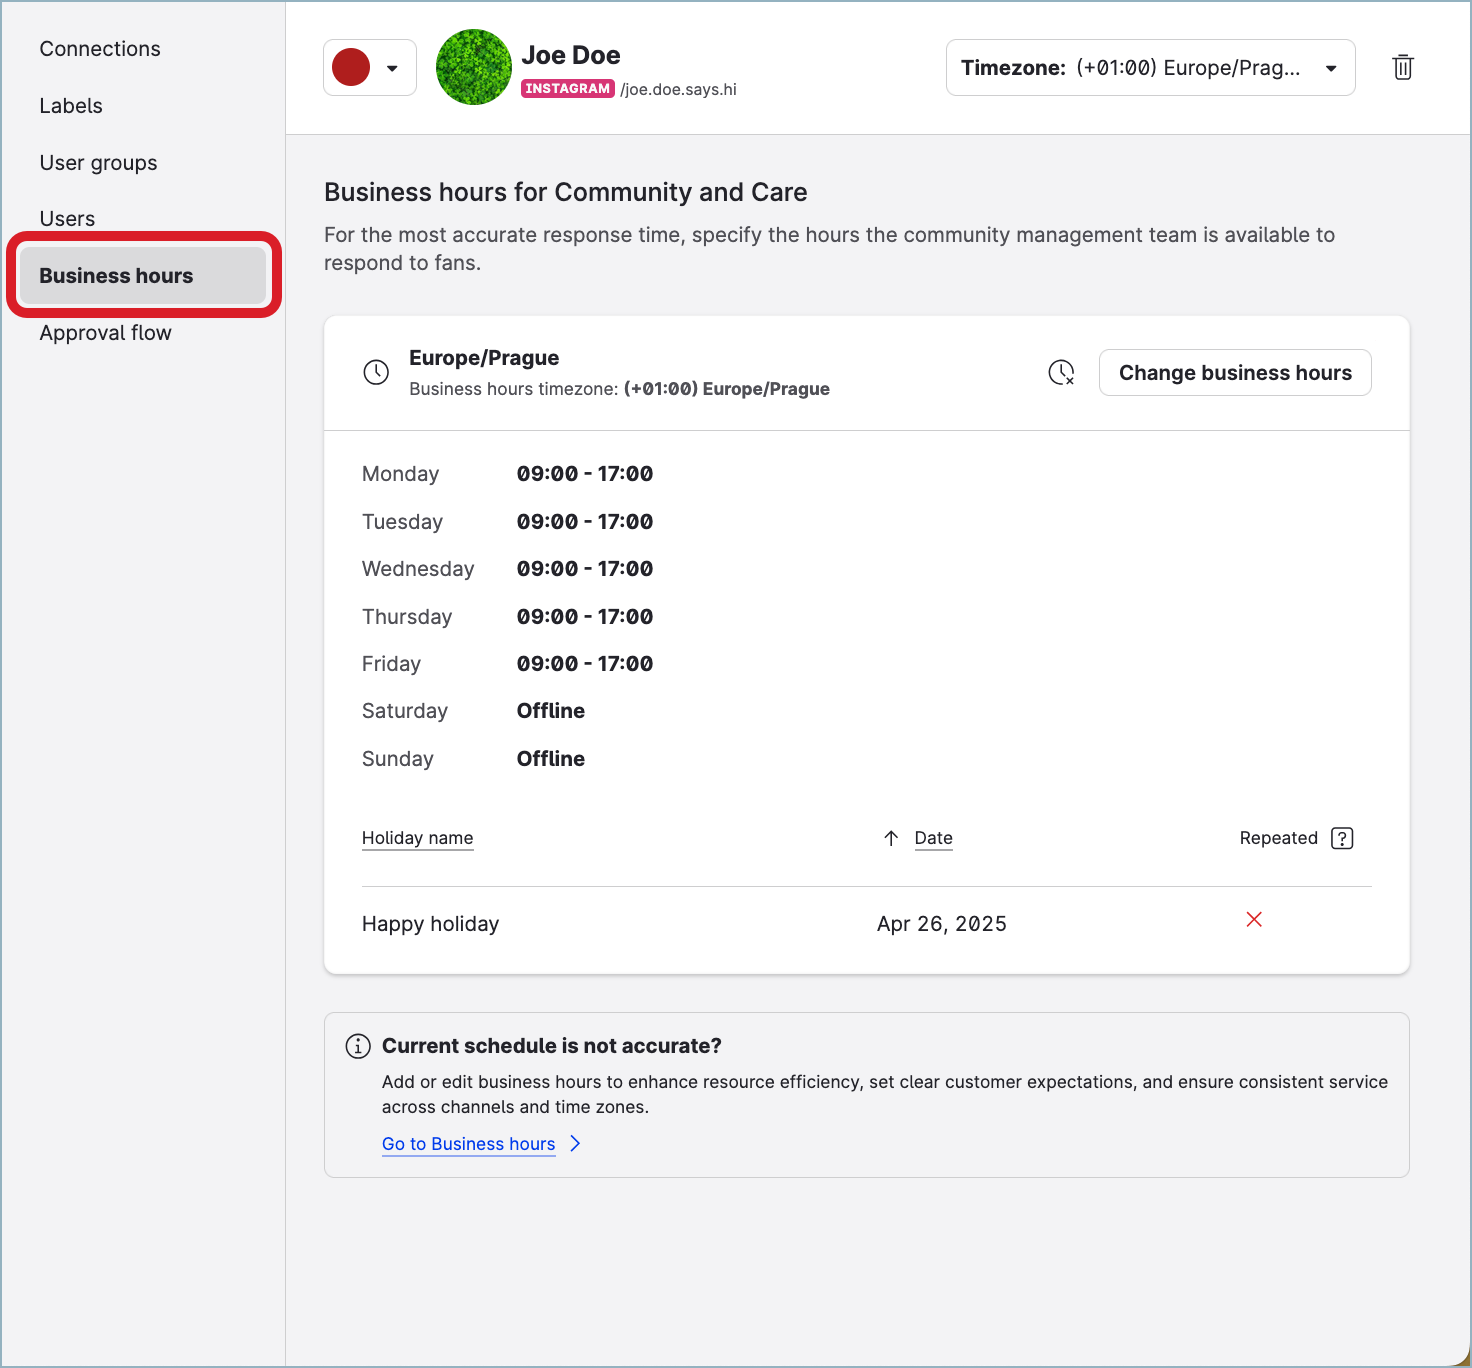
Task: Click the trash delete icon
Action: point(1403,67)
